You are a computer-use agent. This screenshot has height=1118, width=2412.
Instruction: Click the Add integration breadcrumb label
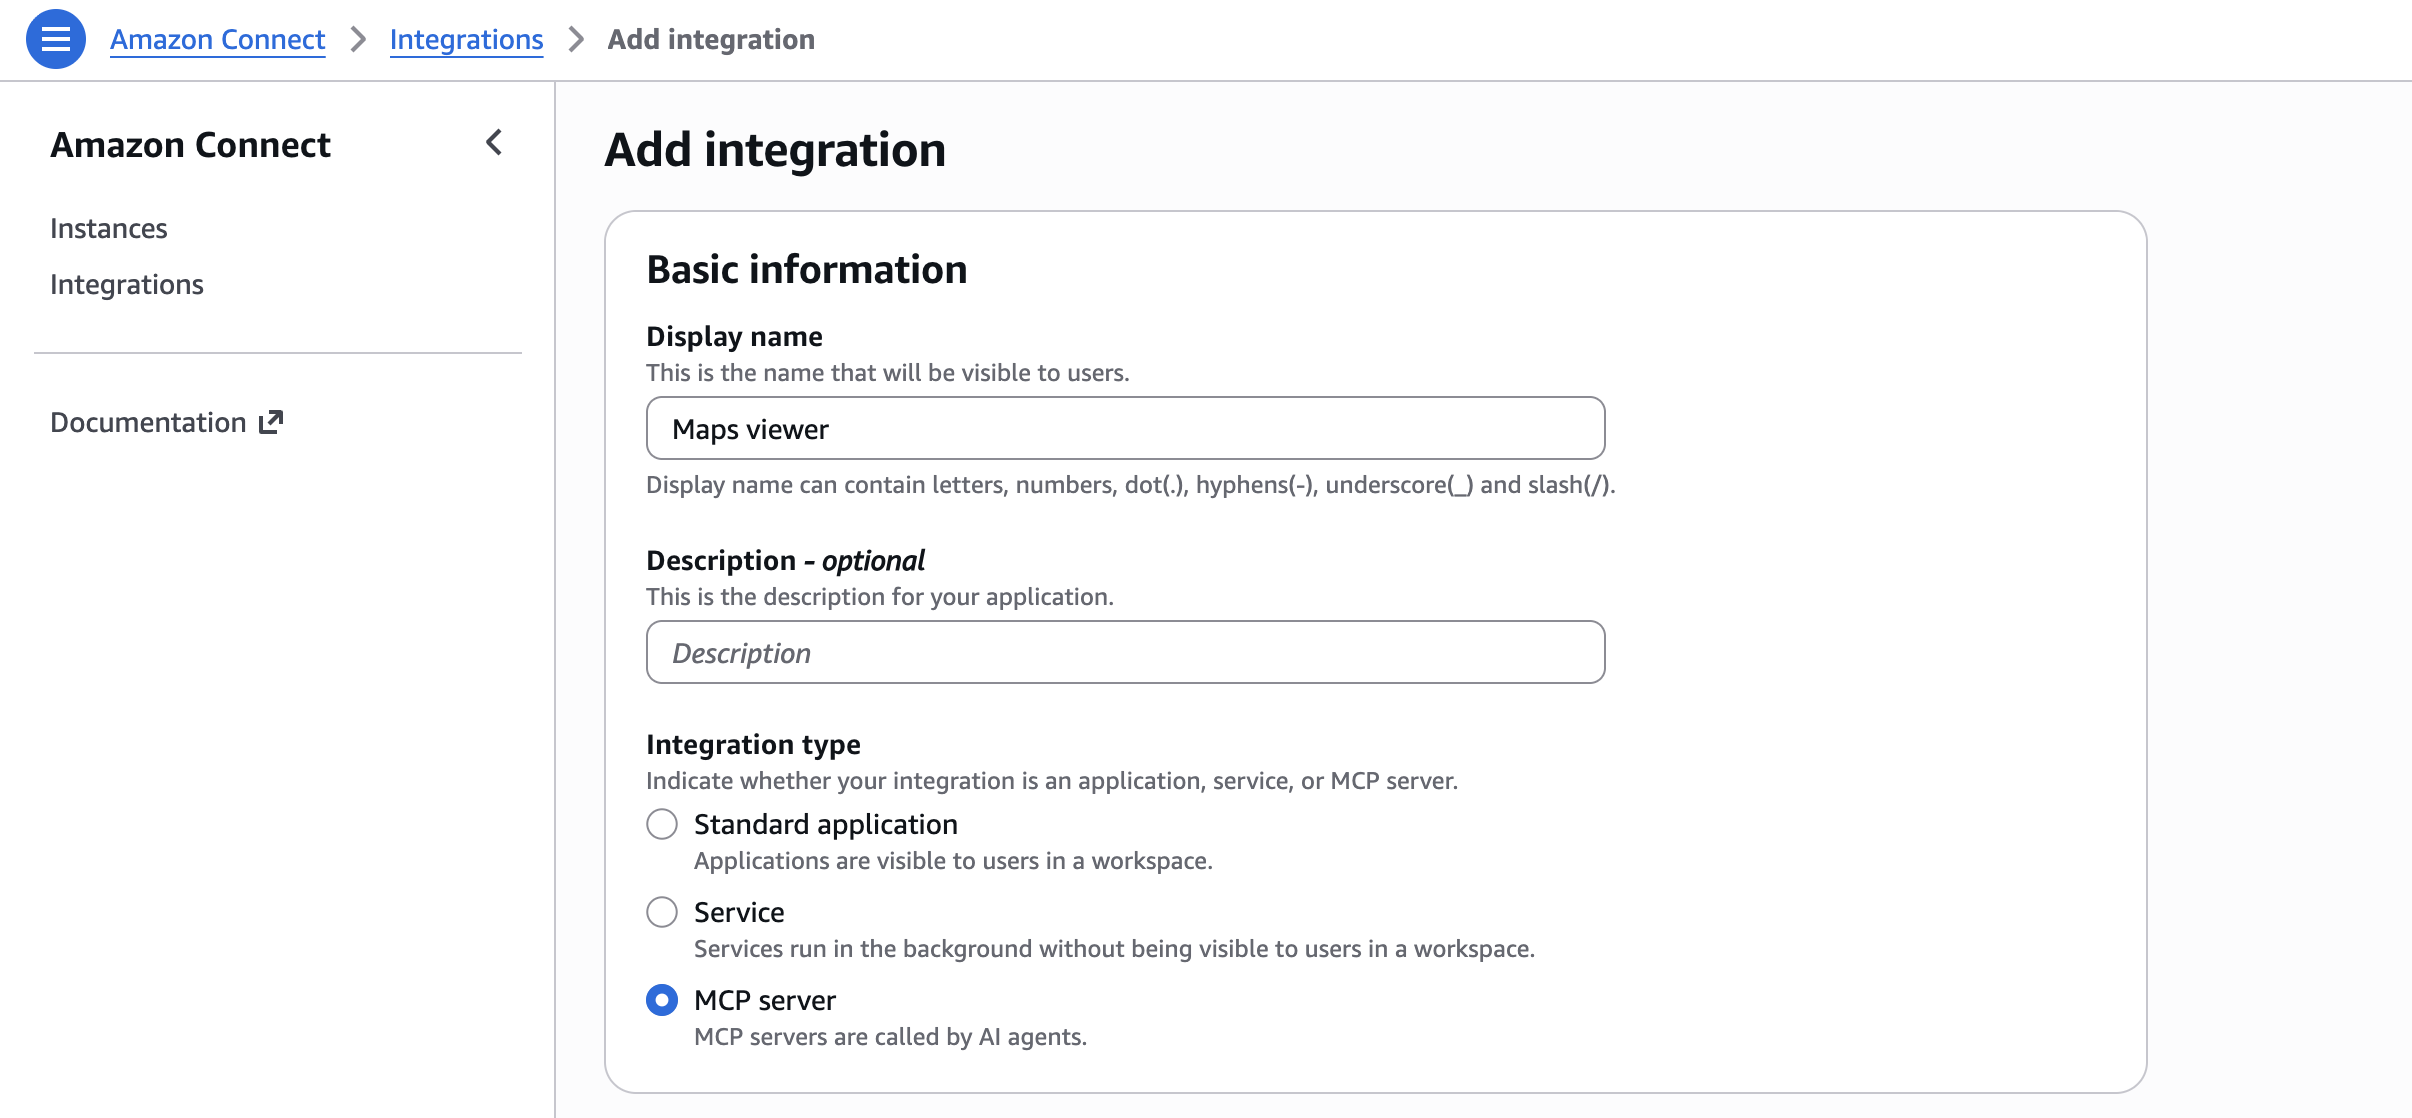[709, 39]
